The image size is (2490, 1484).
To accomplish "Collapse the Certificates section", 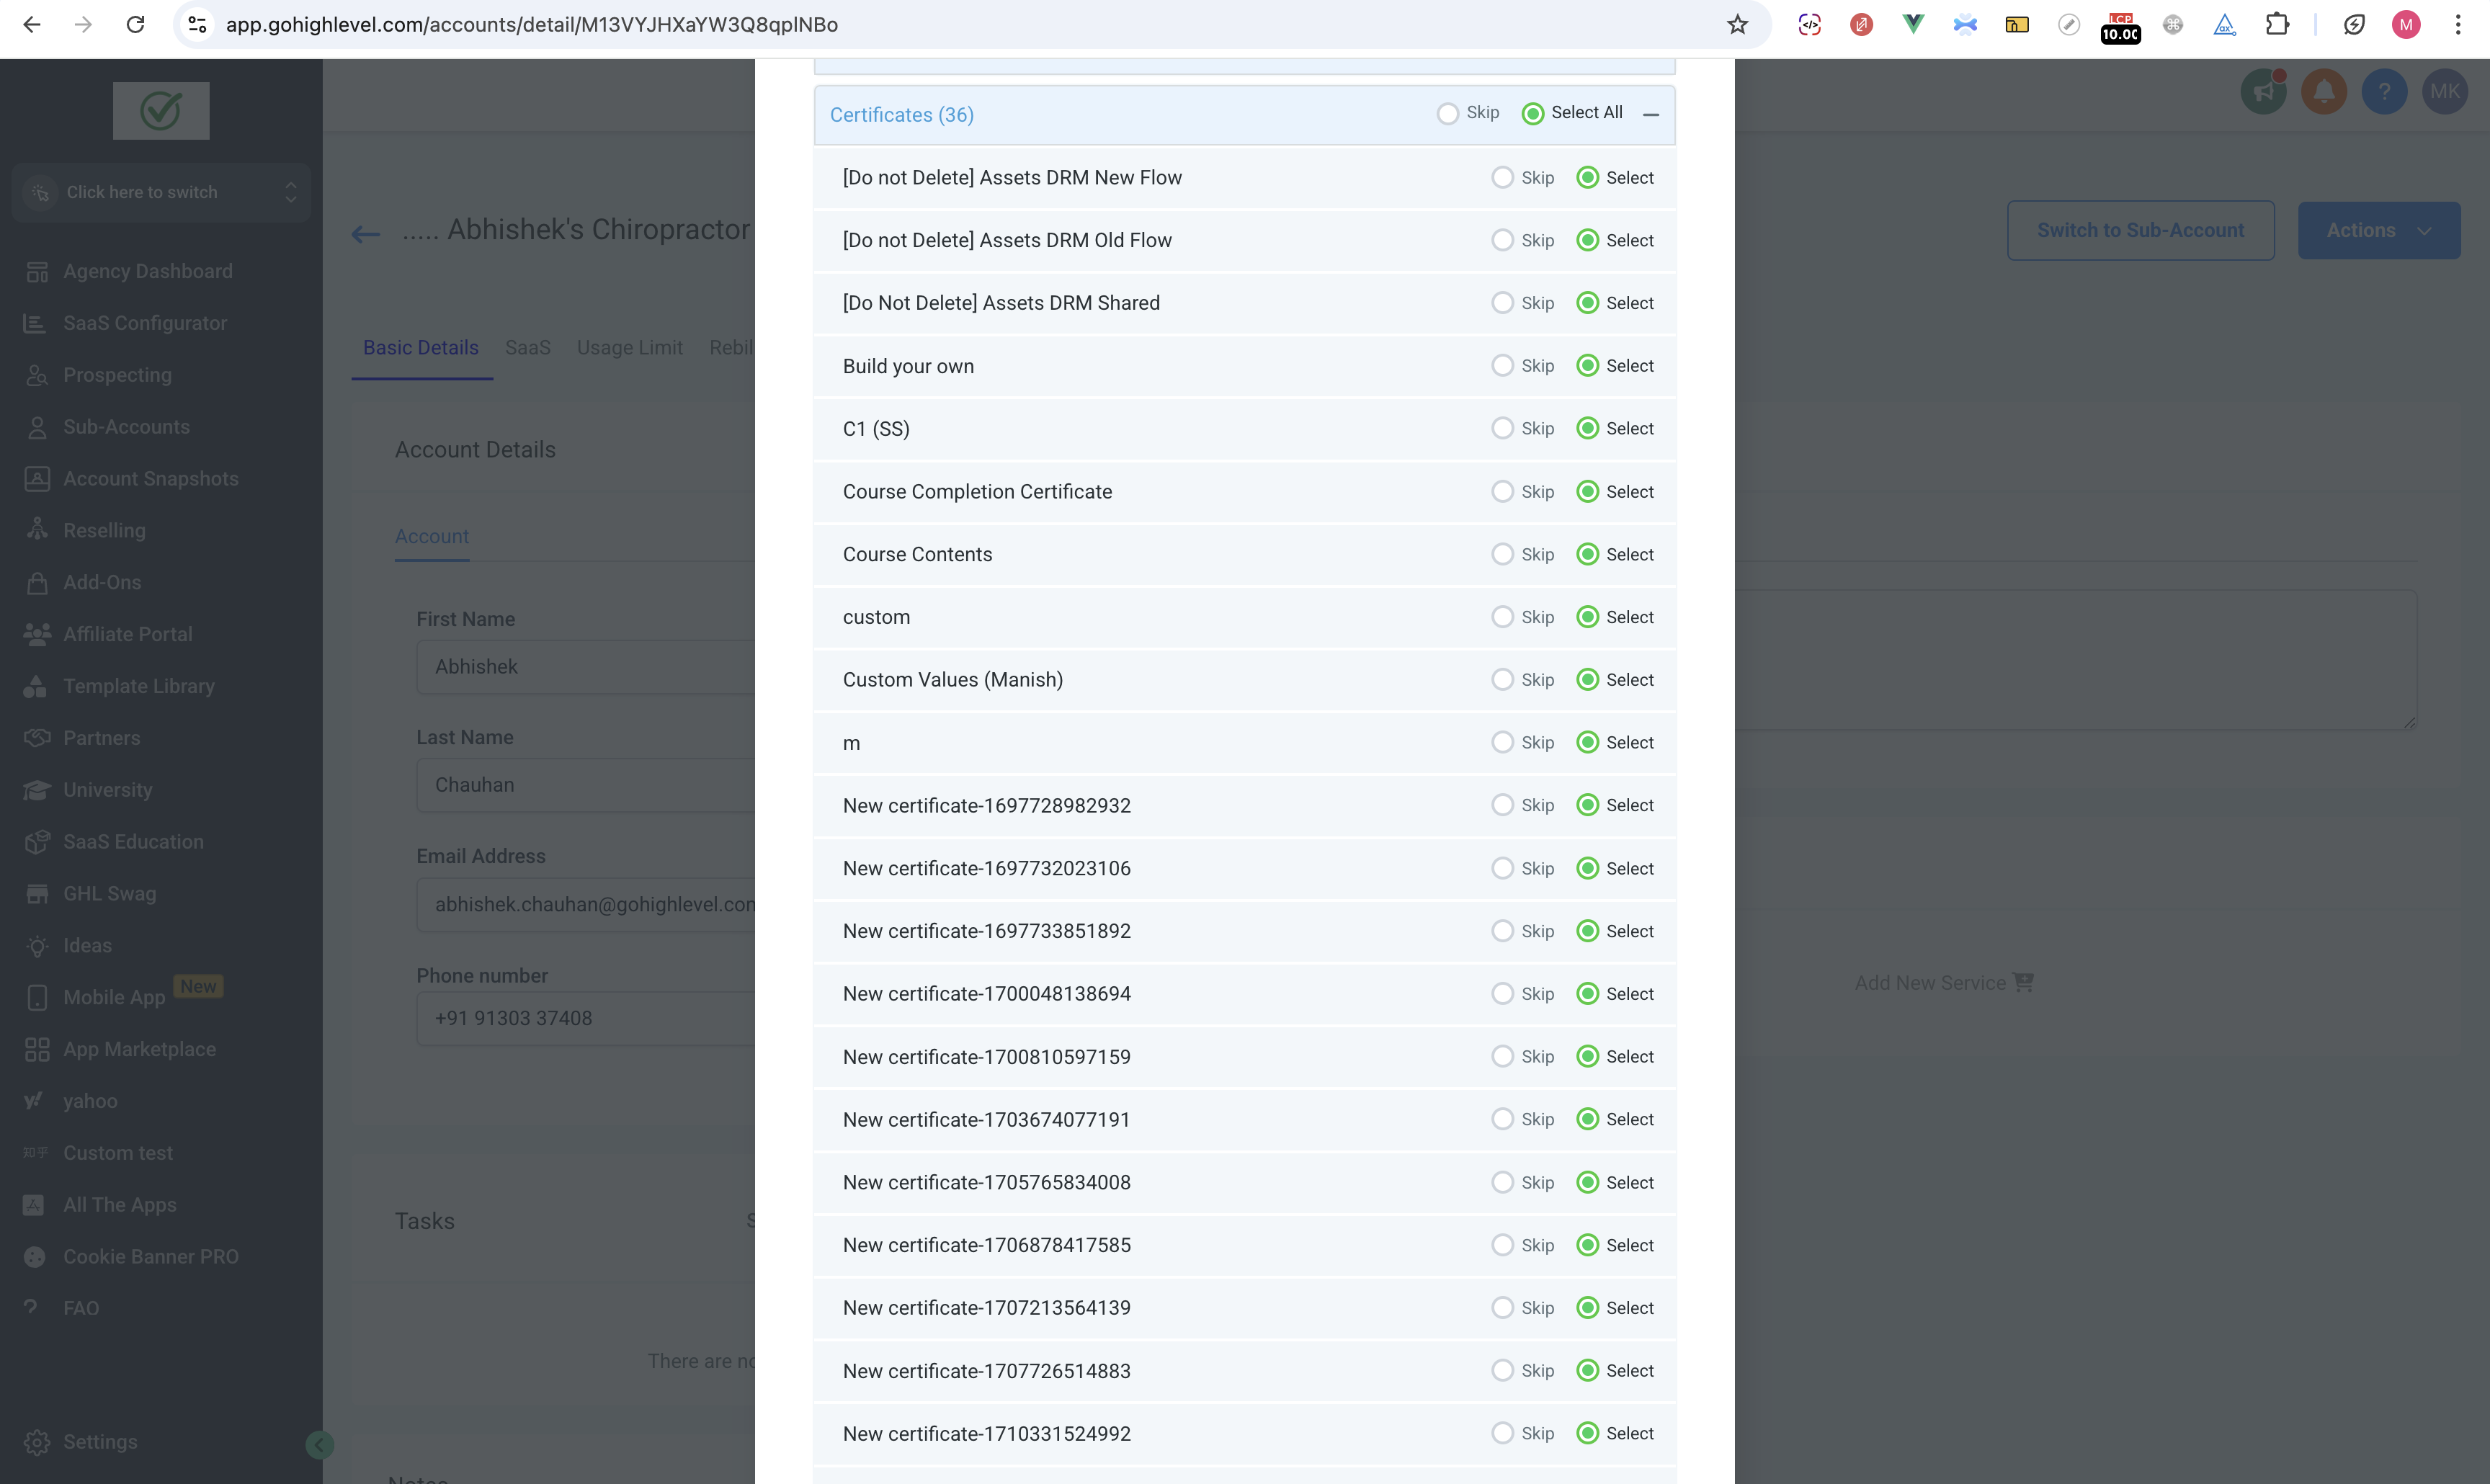I will pyautogui.click(x=1651, y=115).
